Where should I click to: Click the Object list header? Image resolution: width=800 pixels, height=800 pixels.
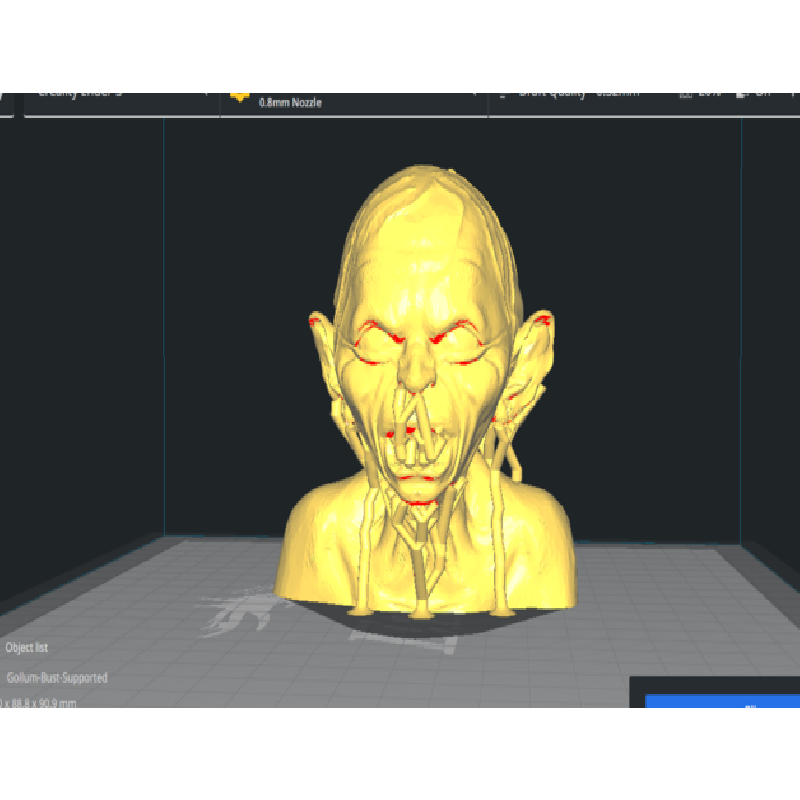(27, 647)
